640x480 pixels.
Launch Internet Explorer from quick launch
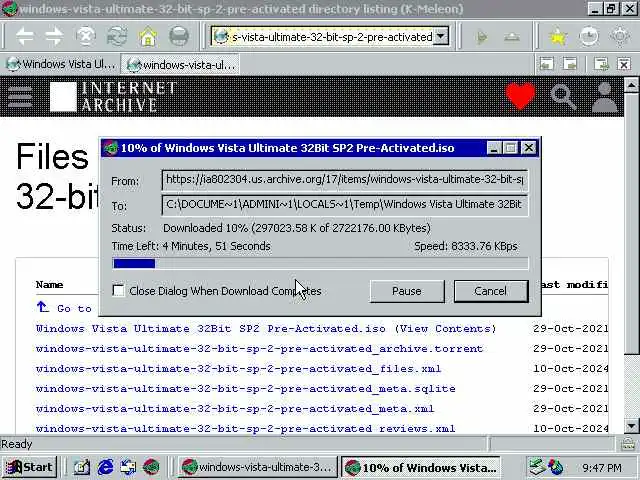[x=105, y=467]
